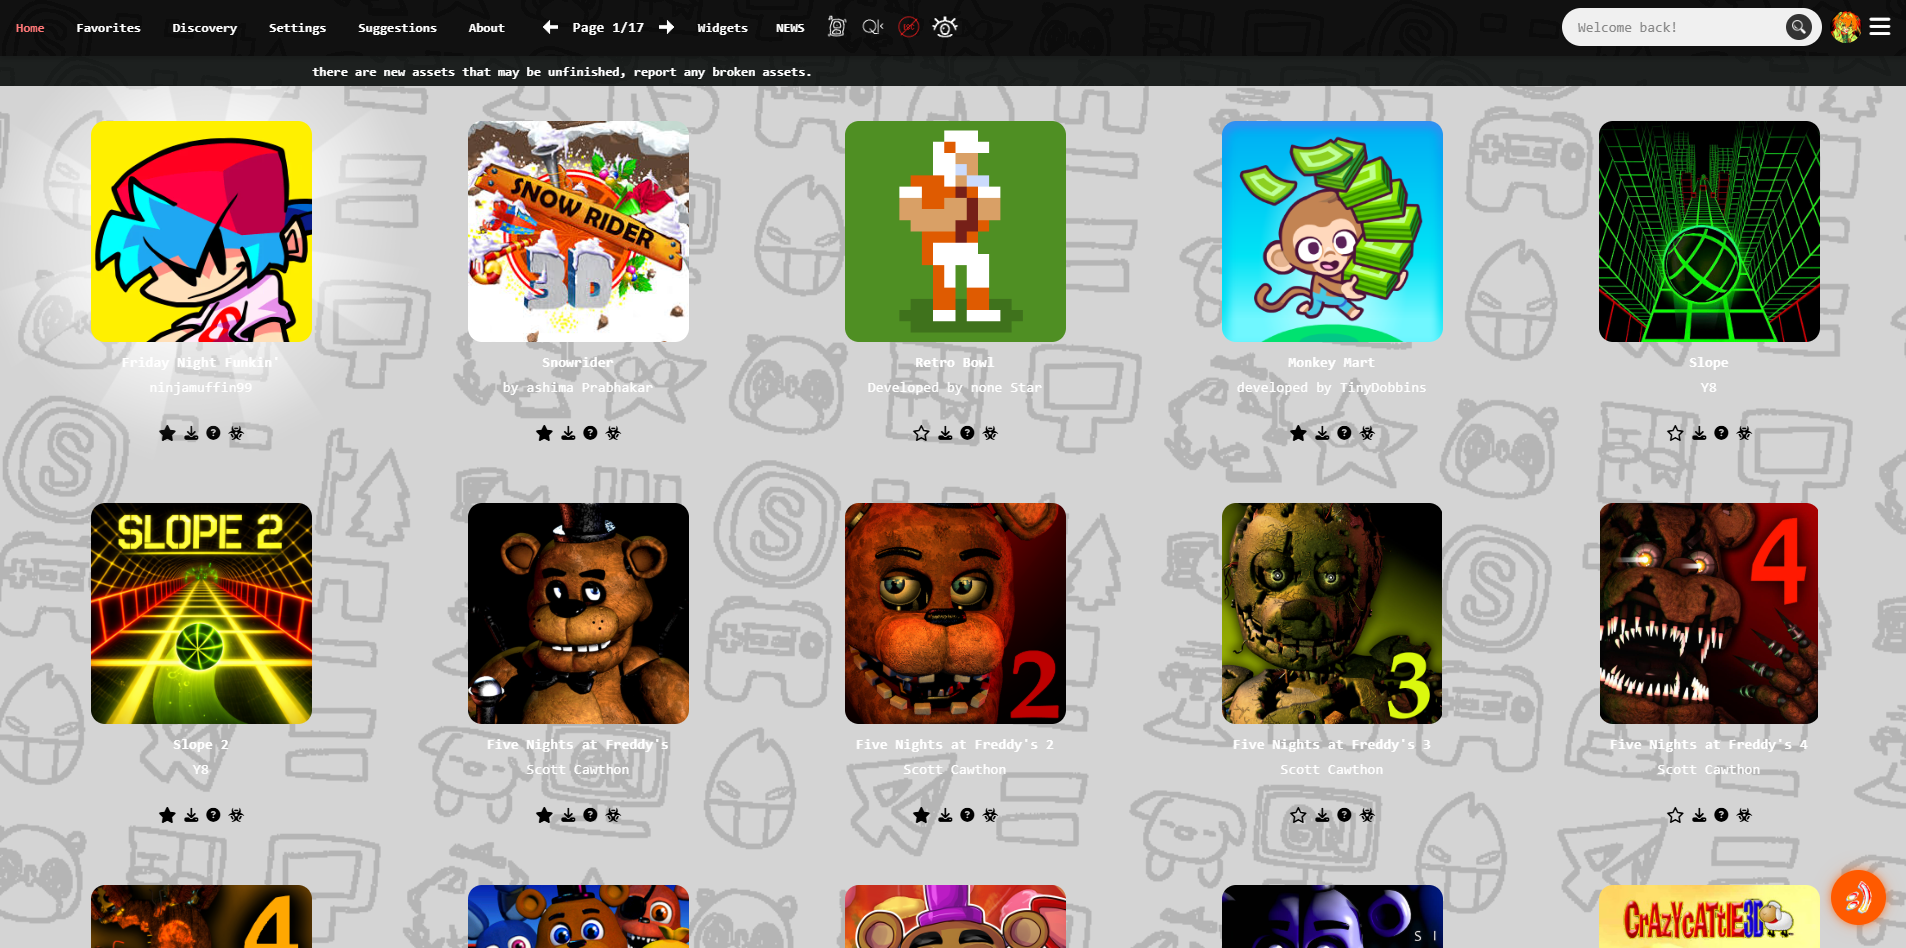
Task: Click the search magnifier button
Action: [x=1798, y=27]
